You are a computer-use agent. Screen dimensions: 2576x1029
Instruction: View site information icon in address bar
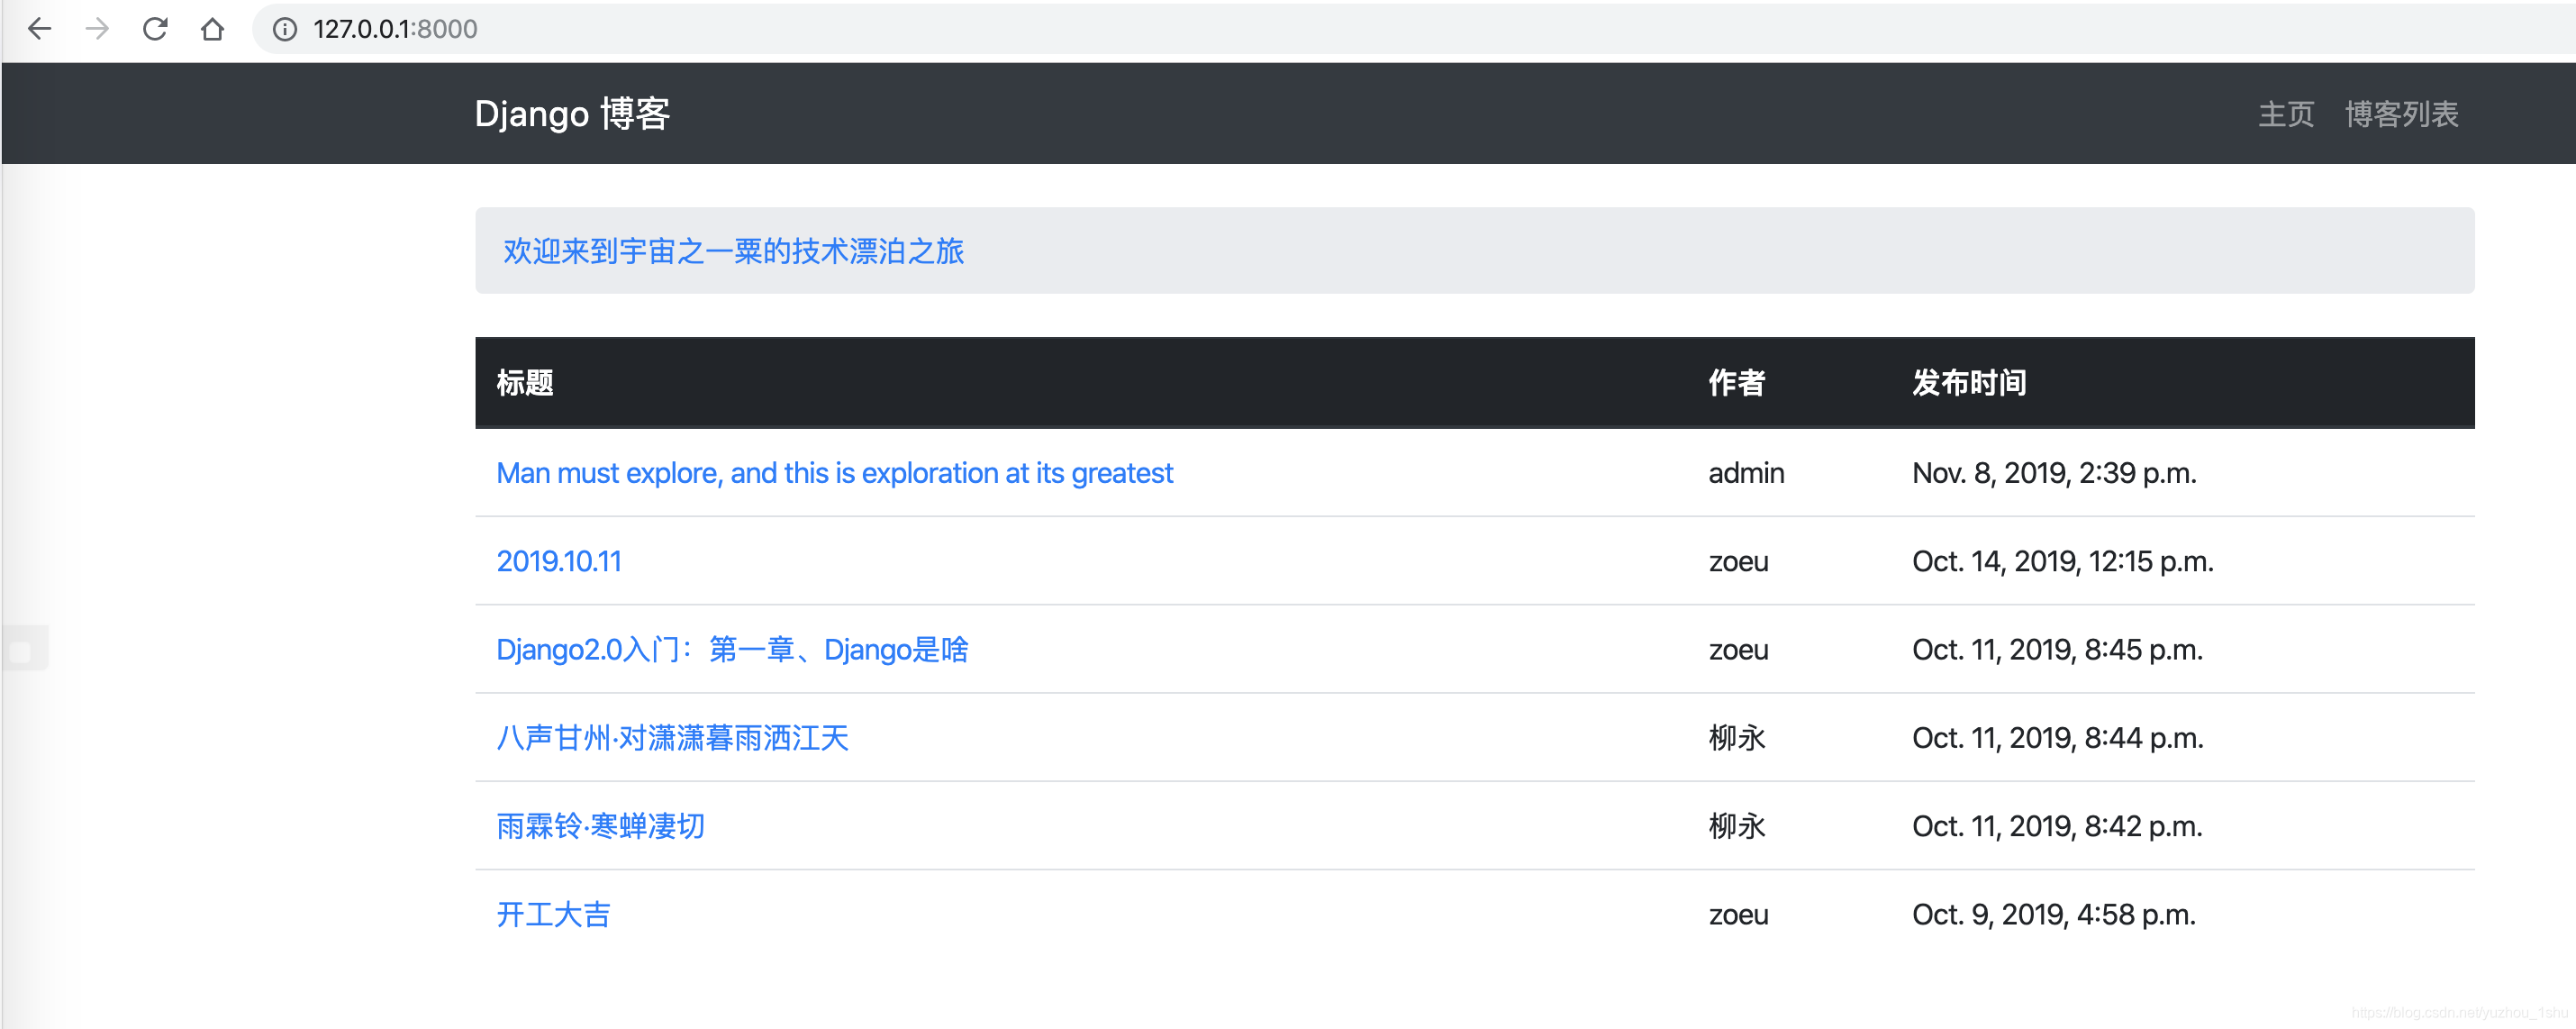coord(285,29)
